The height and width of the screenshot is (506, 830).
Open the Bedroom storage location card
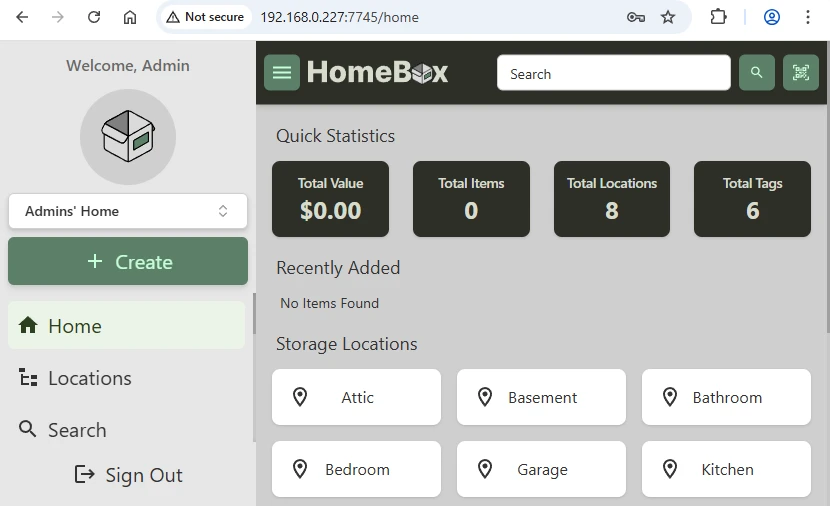(x=356, y=469)
